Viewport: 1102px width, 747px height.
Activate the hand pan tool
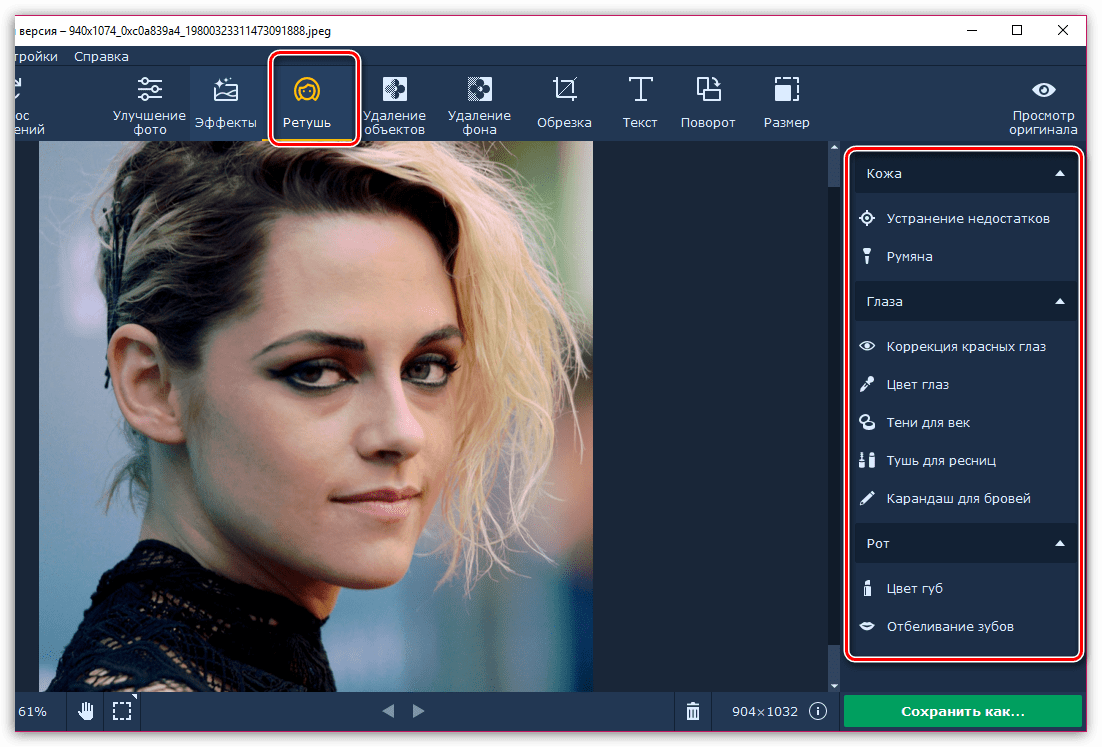pos(87,711)
